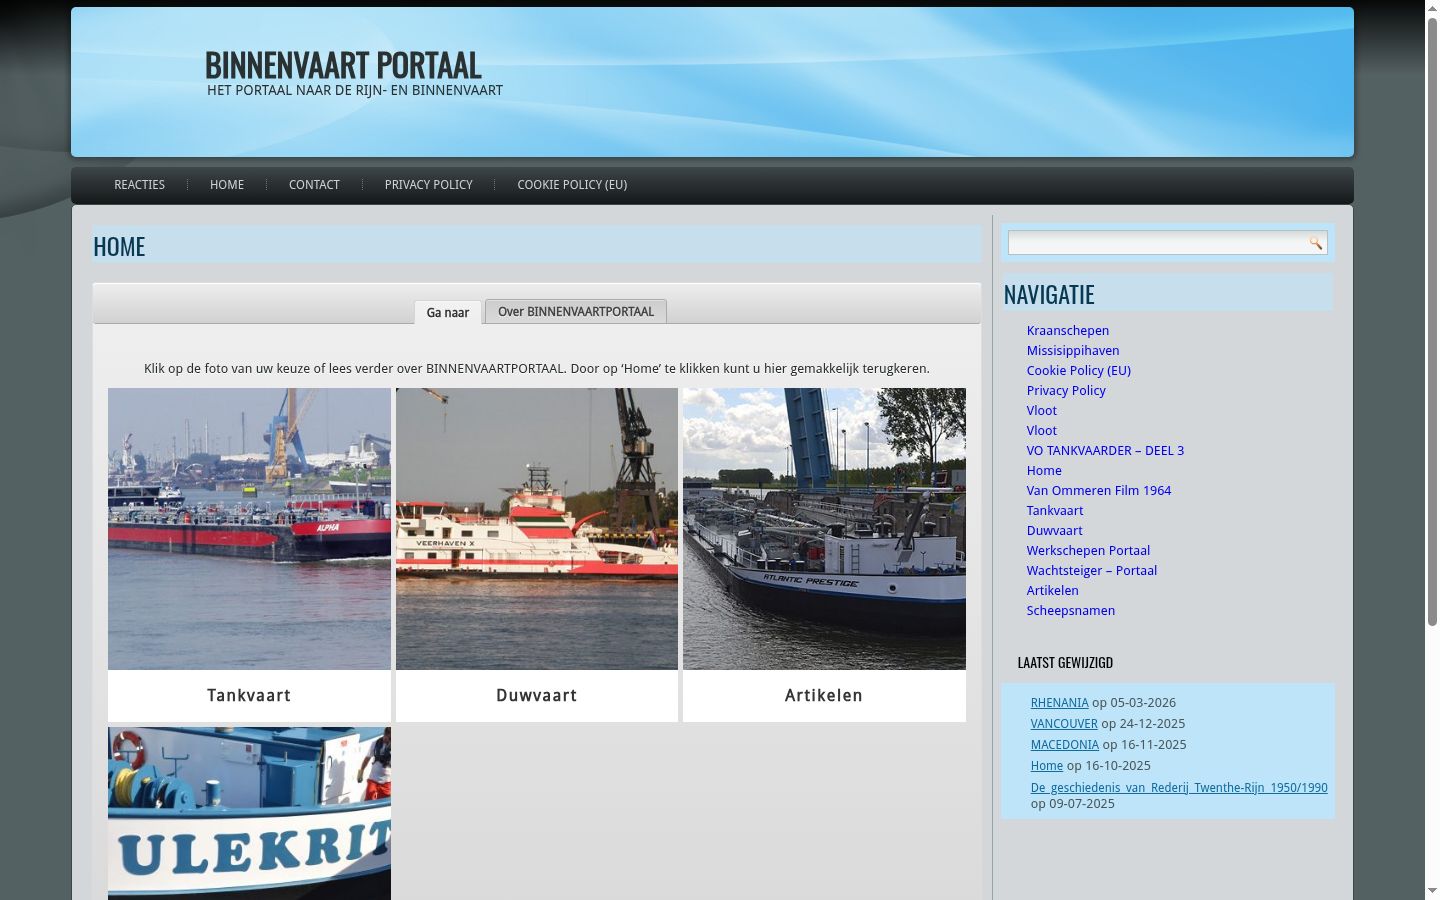Open Artikelen in the Navigatie list

pyautogui.click(x=1052, y=590)
